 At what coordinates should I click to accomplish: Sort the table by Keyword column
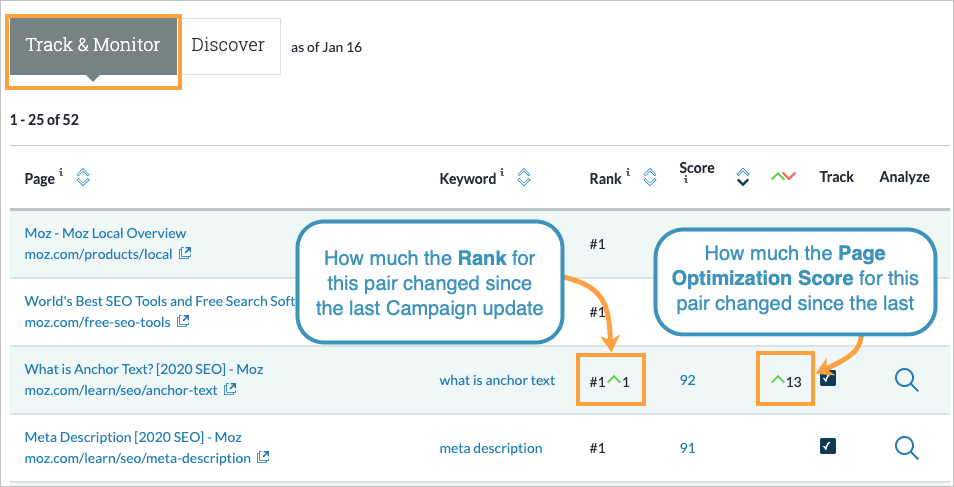point(523,178)
